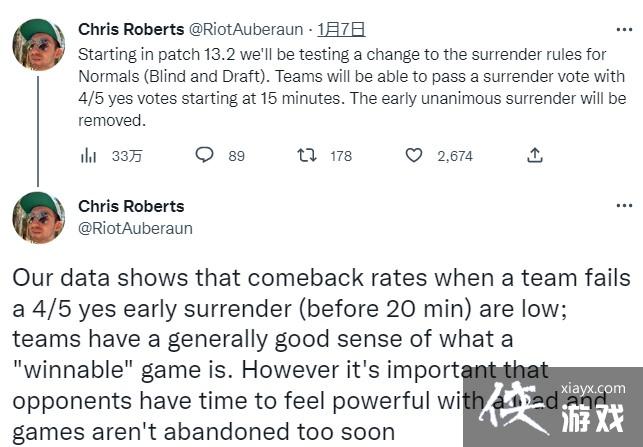Click the Chris Roberts name in the second tweet

tap(131, 206)
